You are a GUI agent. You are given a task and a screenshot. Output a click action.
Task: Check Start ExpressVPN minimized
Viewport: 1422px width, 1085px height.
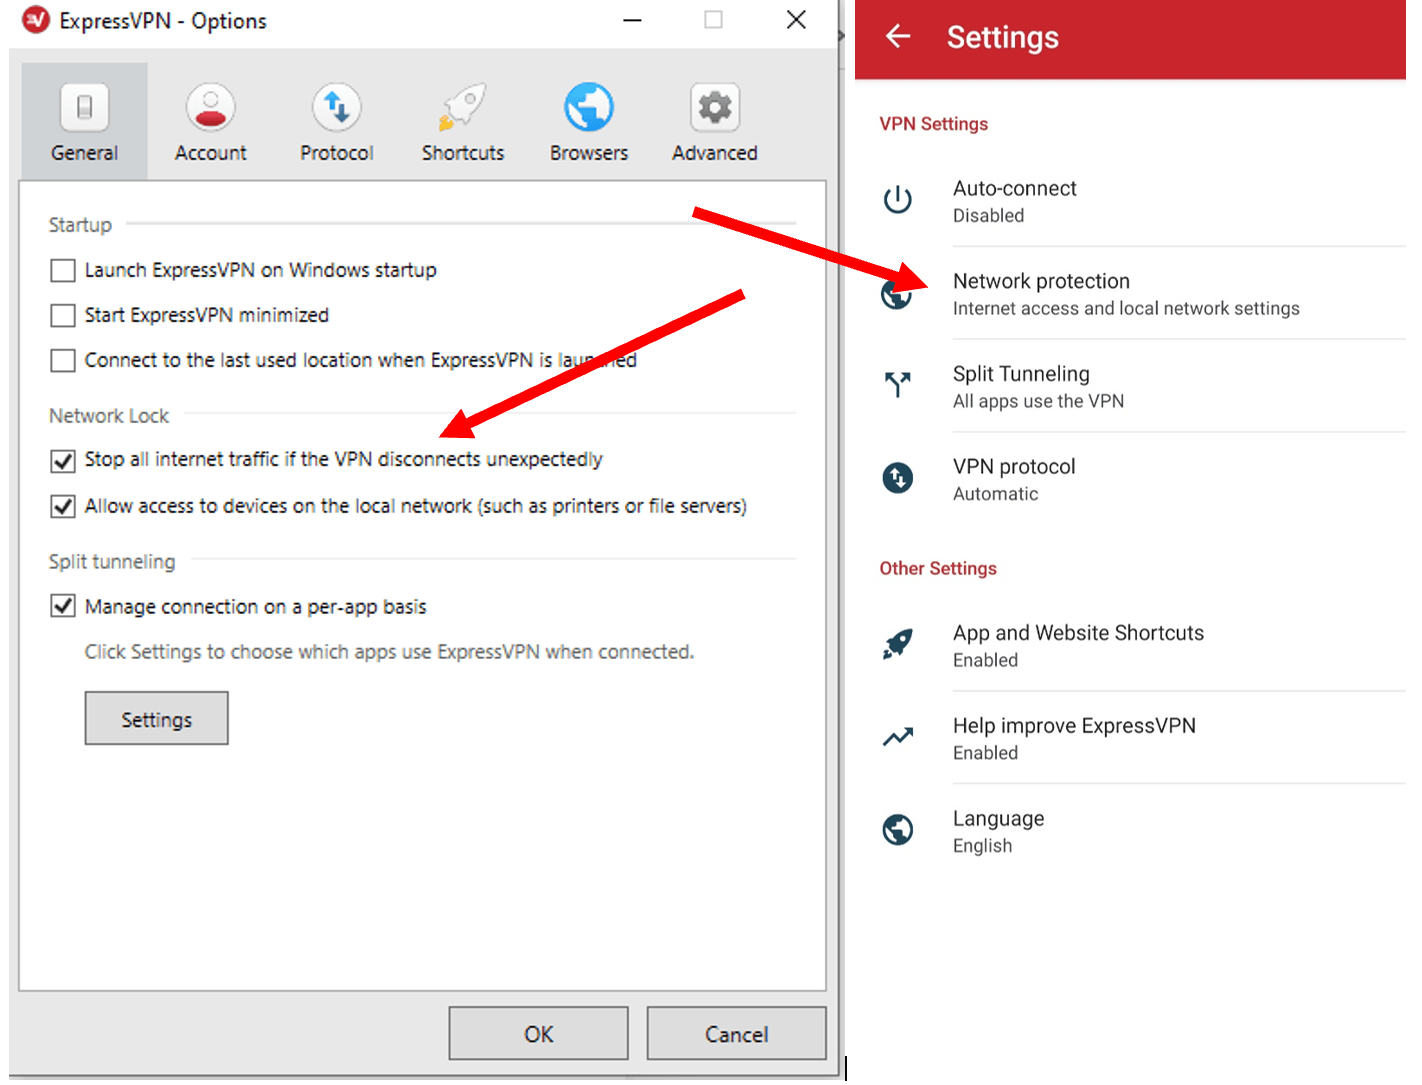63,316
